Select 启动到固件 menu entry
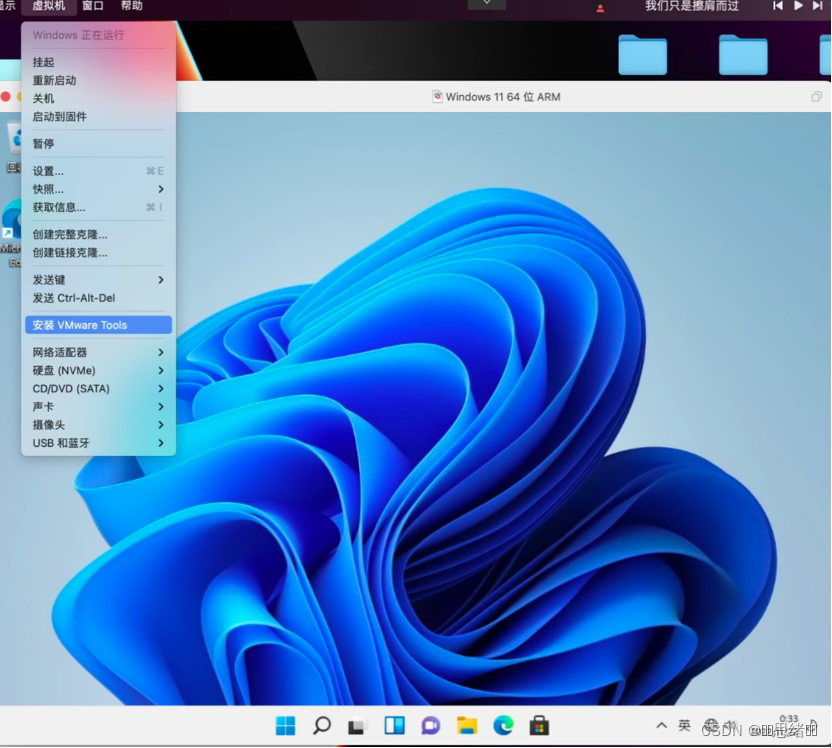Viewport: 832px width, 748px height. [98, 116]
